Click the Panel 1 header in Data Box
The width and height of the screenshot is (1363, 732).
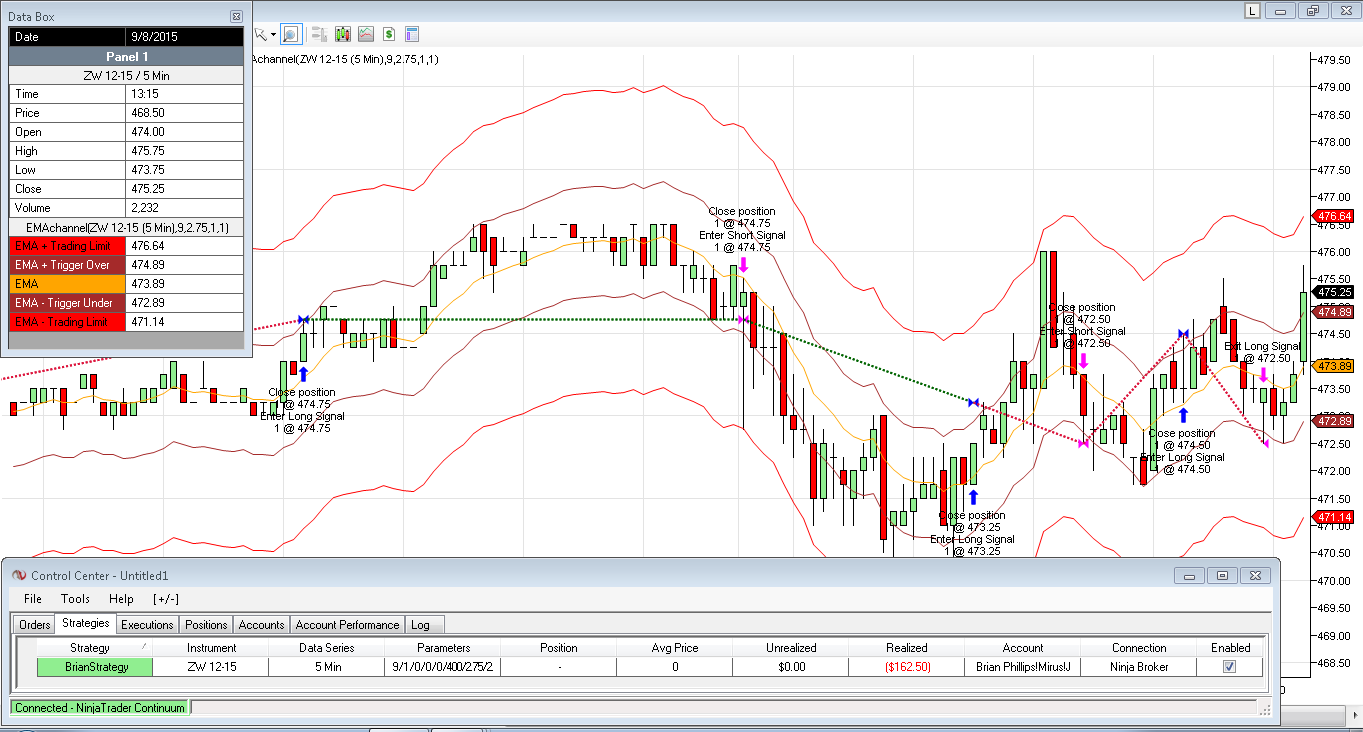tap(126, 57)
